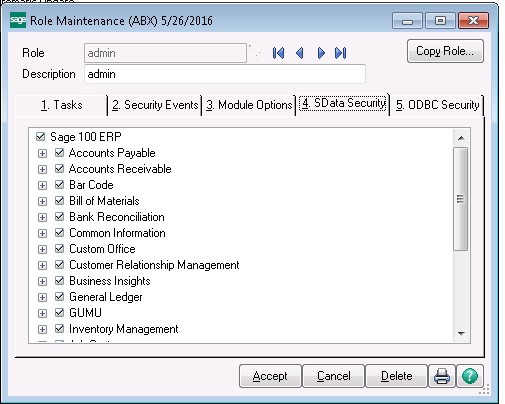This screenshot has width=505, height=404.
Task: Toggle the Inventory Management checkbox
Action: click(x=59, y=329)
